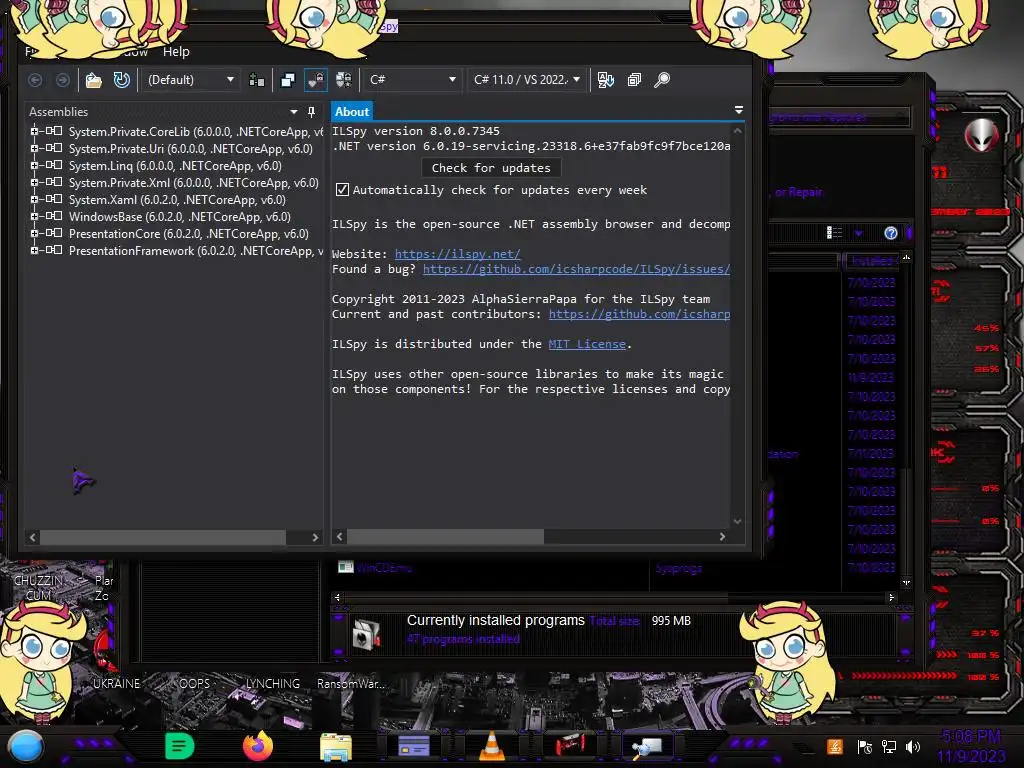Click right arrow of Assemblies horizontal scrollbar

pos(315,537)
